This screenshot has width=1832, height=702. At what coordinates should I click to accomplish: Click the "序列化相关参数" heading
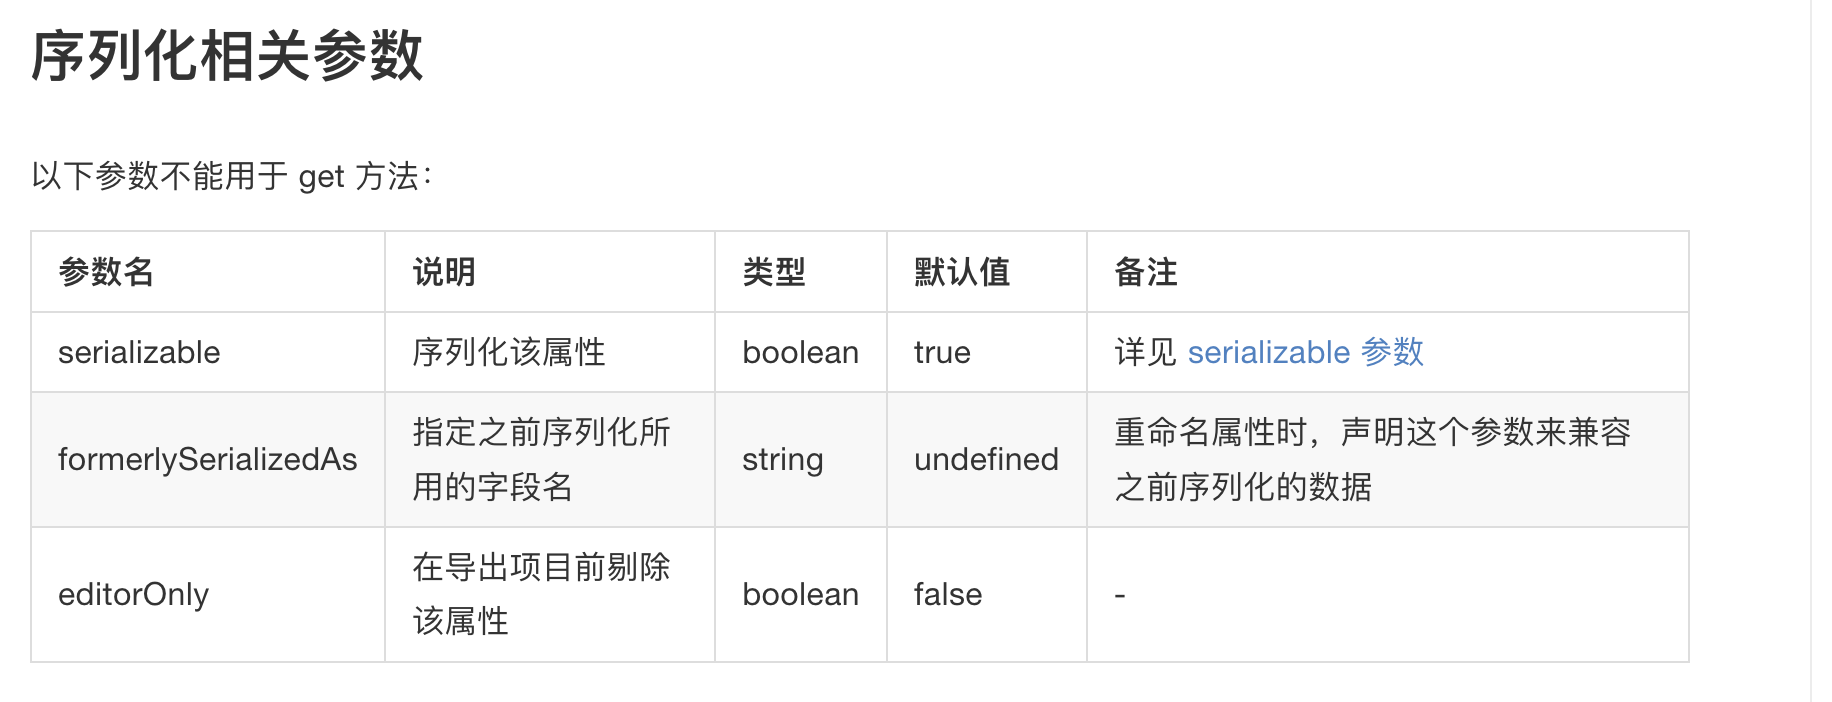click(227, 56)
